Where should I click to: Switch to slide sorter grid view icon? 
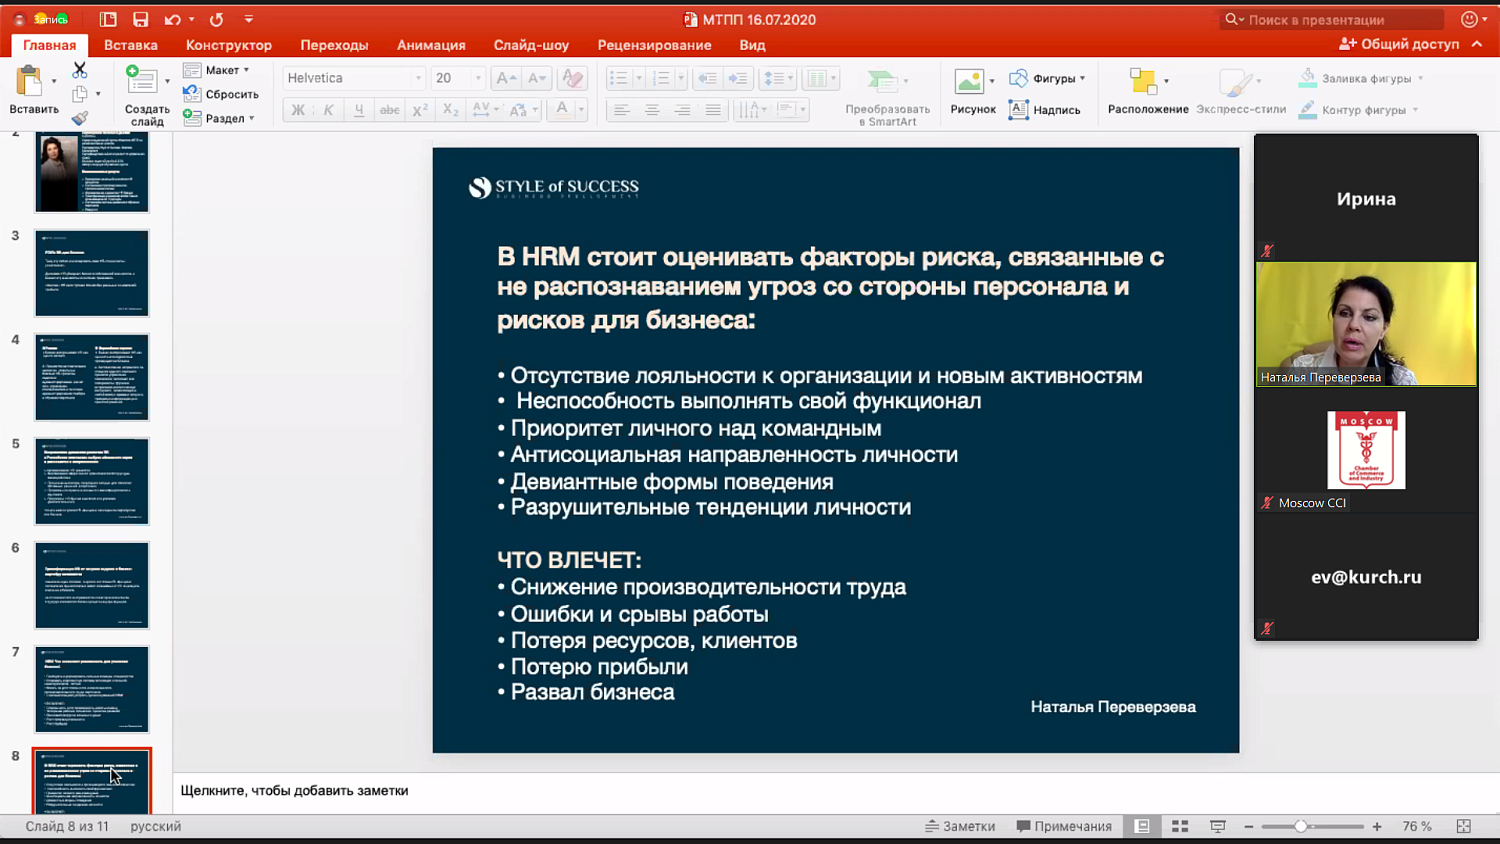tap(1180, 826)
